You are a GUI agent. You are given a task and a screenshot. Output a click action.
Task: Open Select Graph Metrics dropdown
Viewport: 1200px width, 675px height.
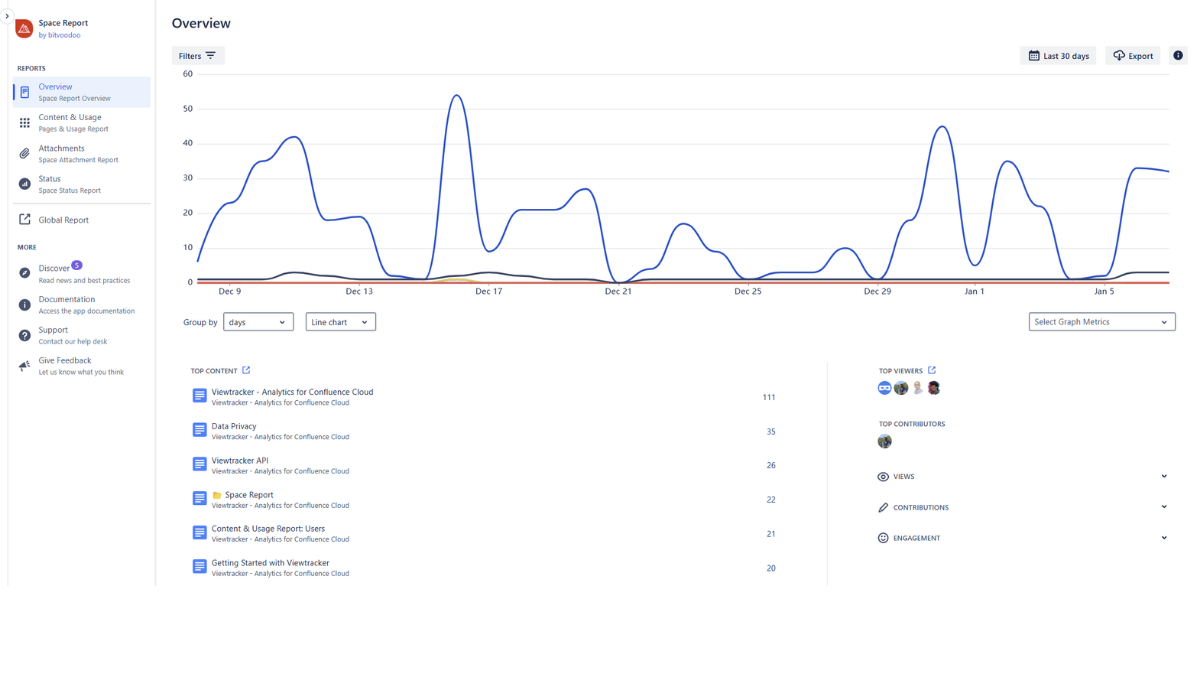(x=1101, y=322)
